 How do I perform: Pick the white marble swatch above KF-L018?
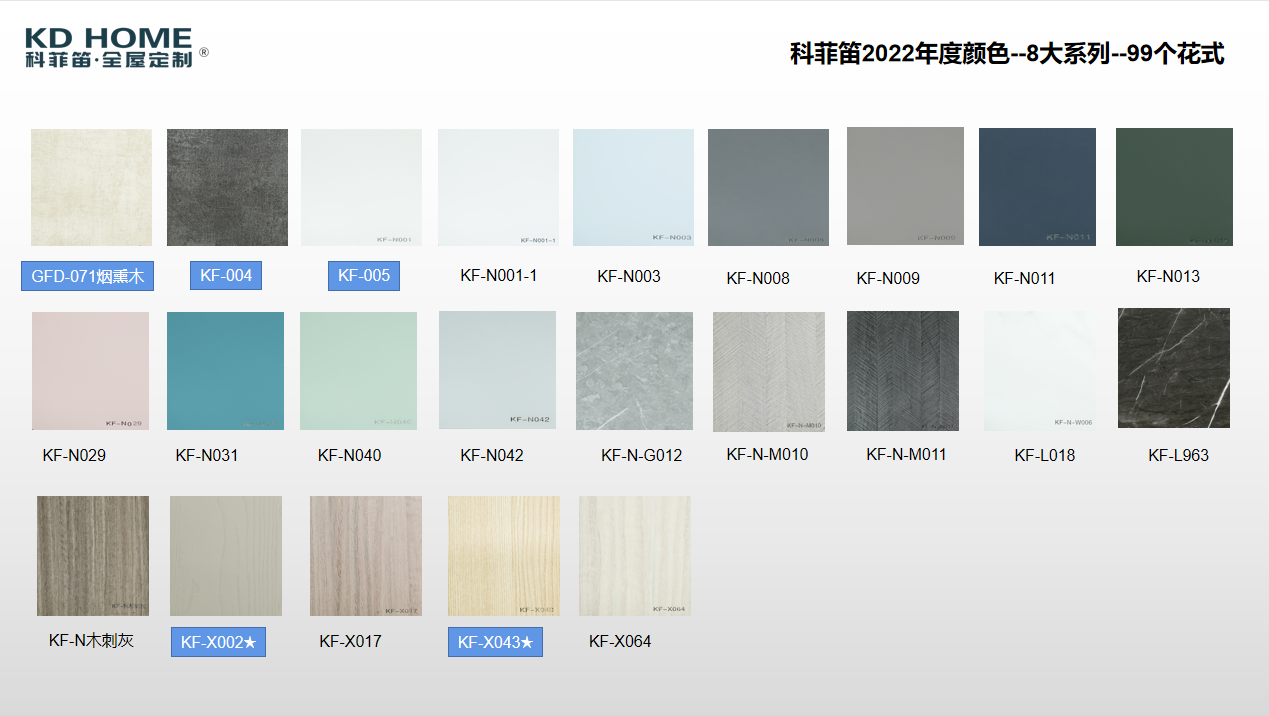tap(1040, 371)
